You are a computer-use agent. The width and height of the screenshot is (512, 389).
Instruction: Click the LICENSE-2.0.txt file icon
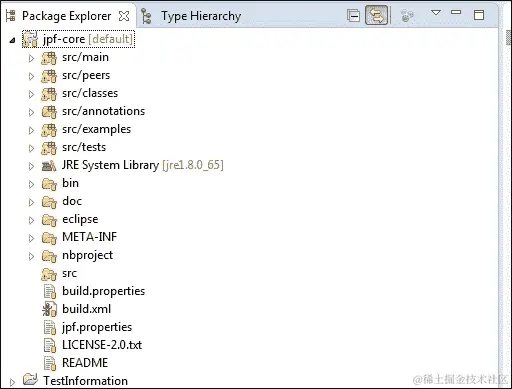(50, 345)
